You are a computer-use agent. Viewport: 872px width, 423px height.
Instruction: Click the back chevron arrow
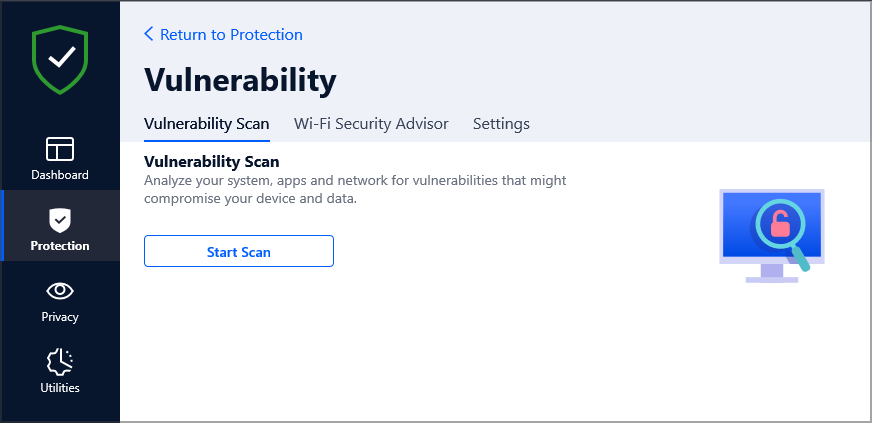tap(149, 34)
